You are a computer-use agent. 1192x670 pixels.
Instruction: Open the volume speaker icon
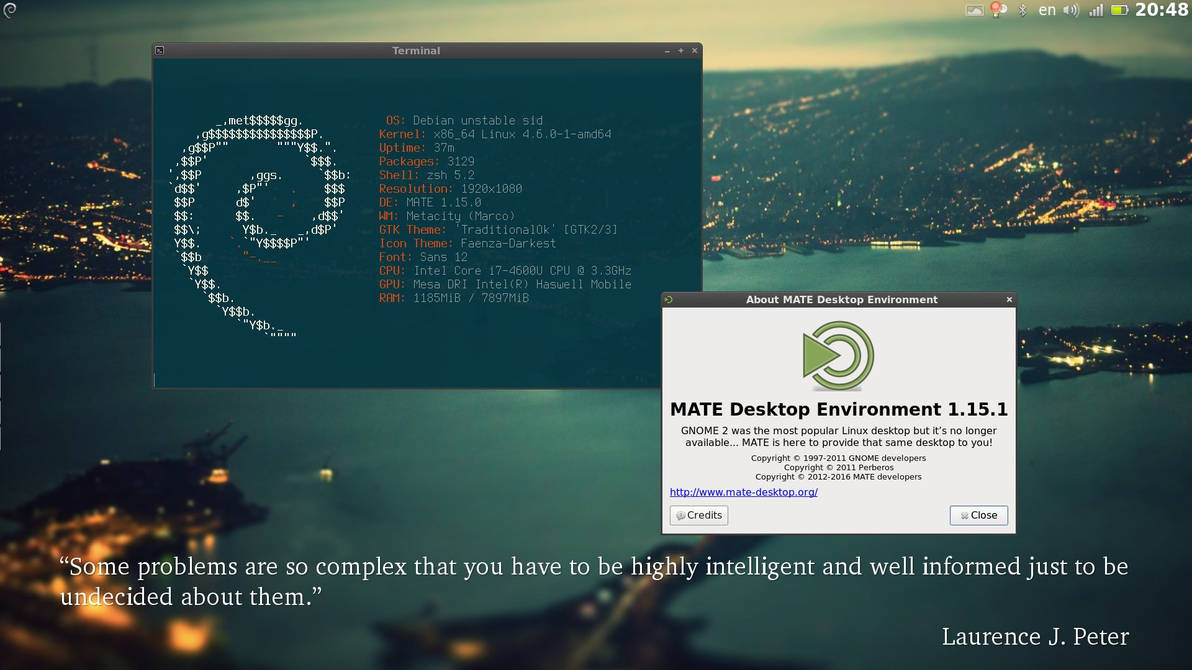coord(1071,10)
